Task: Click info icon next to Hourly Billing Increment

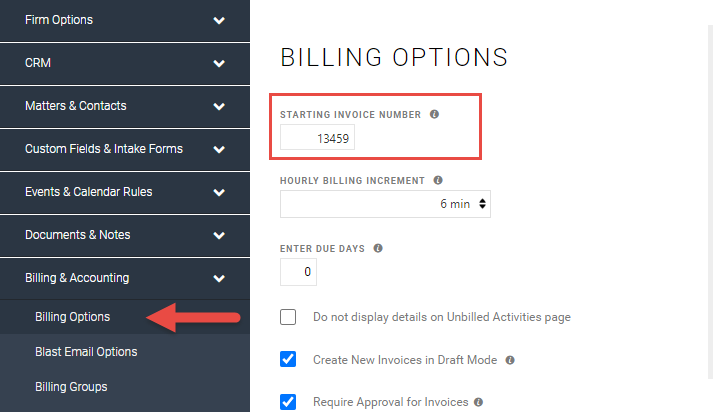Action: tap(438, 180)
